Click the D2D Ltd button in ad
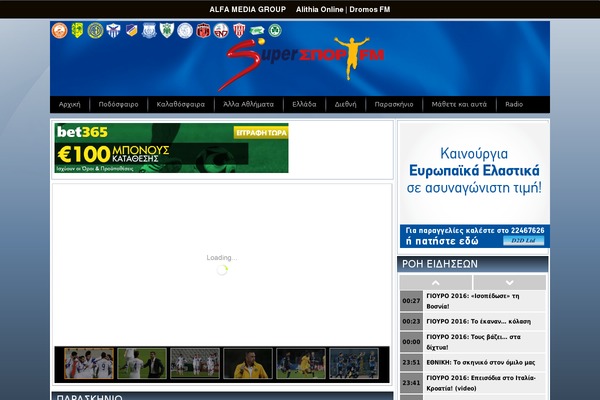Image resolution: width=600 pixels, height=400 pixels. pyautogui.click(x=523, y=241)
